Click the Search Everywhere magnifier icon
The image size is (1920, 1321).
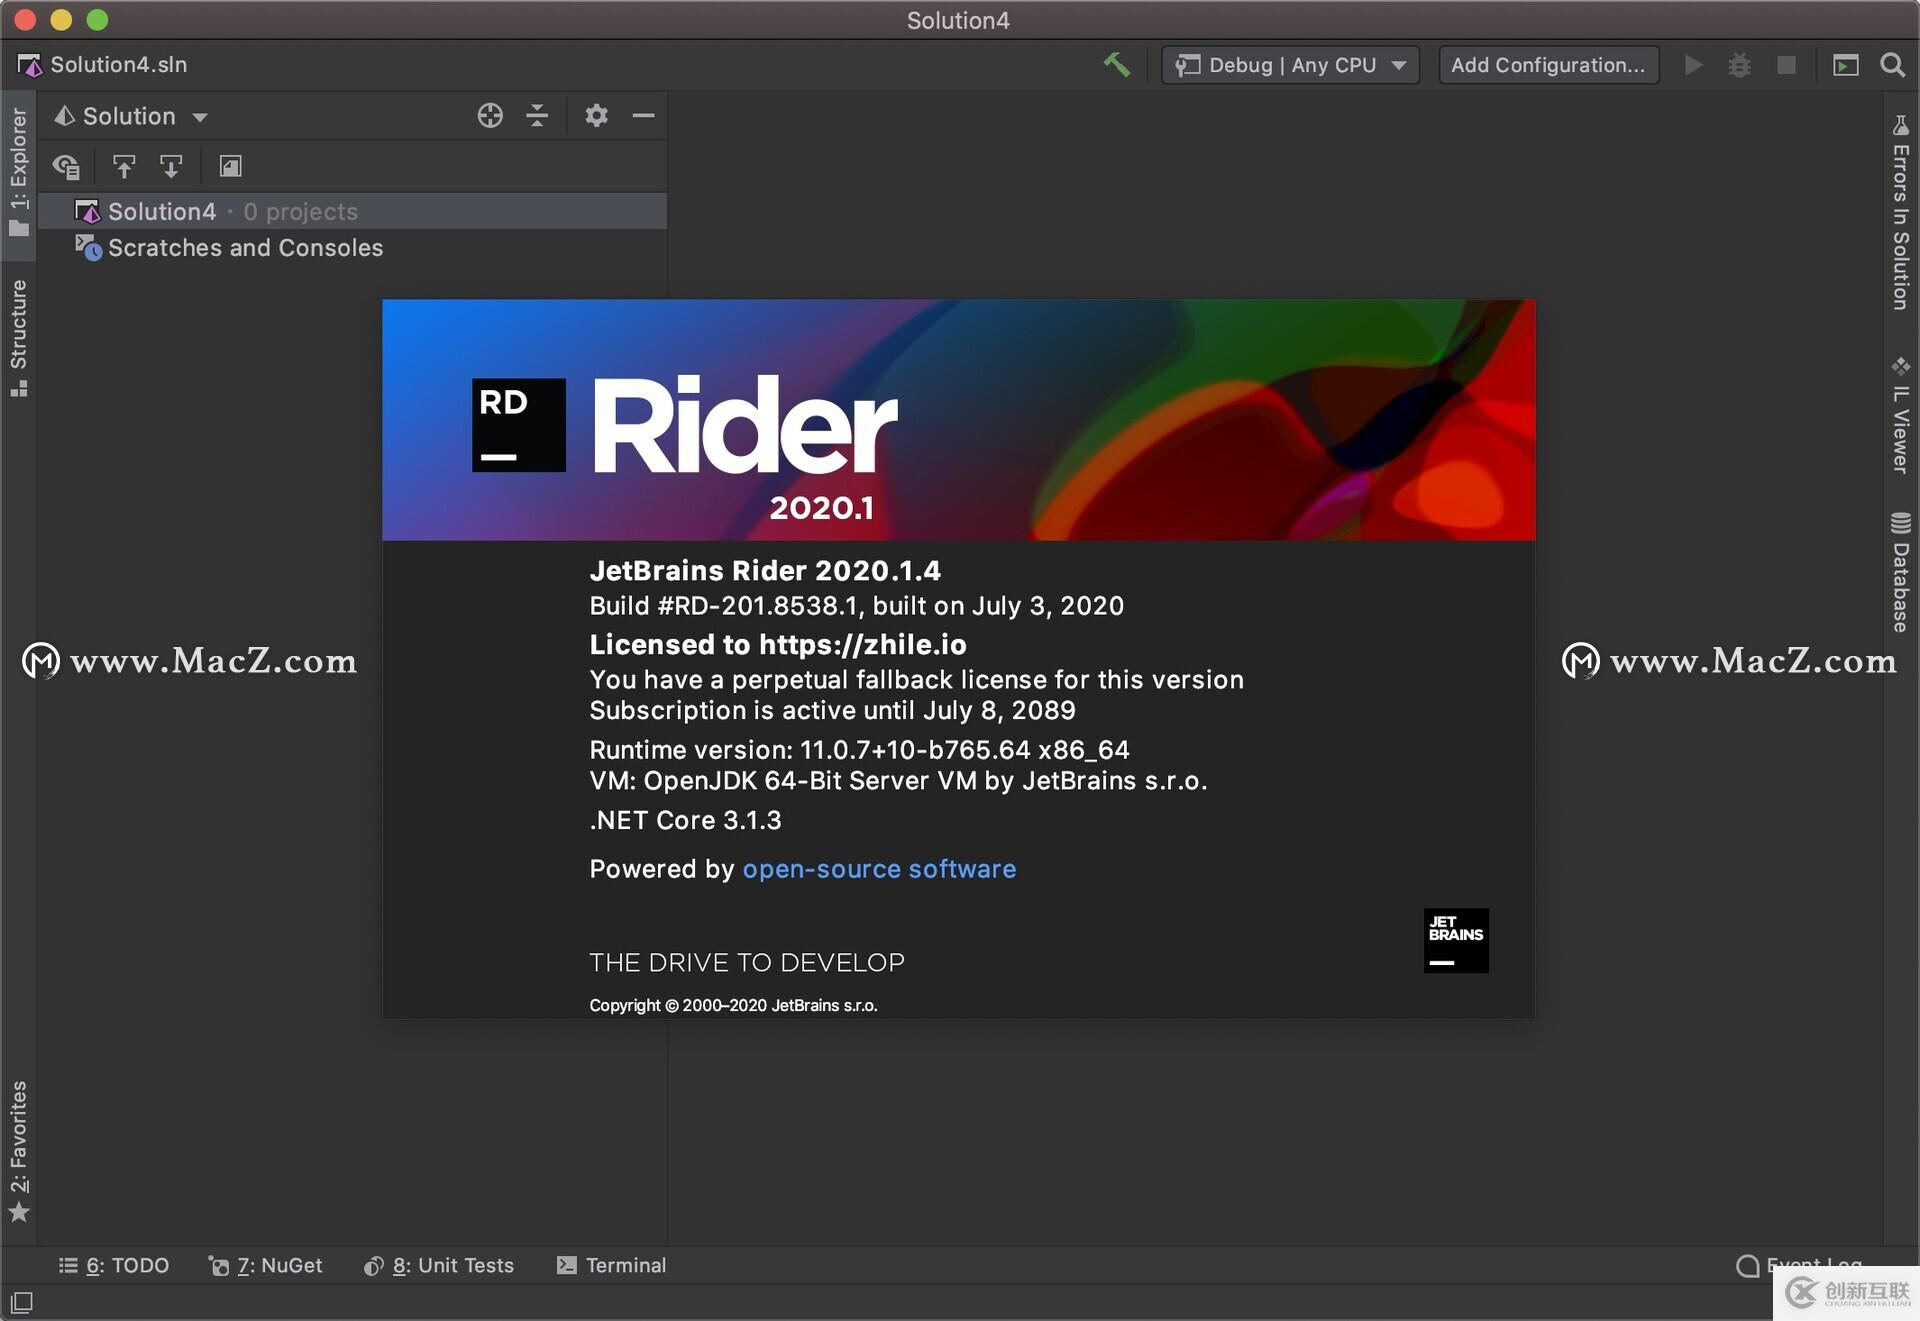point(1892,65)
